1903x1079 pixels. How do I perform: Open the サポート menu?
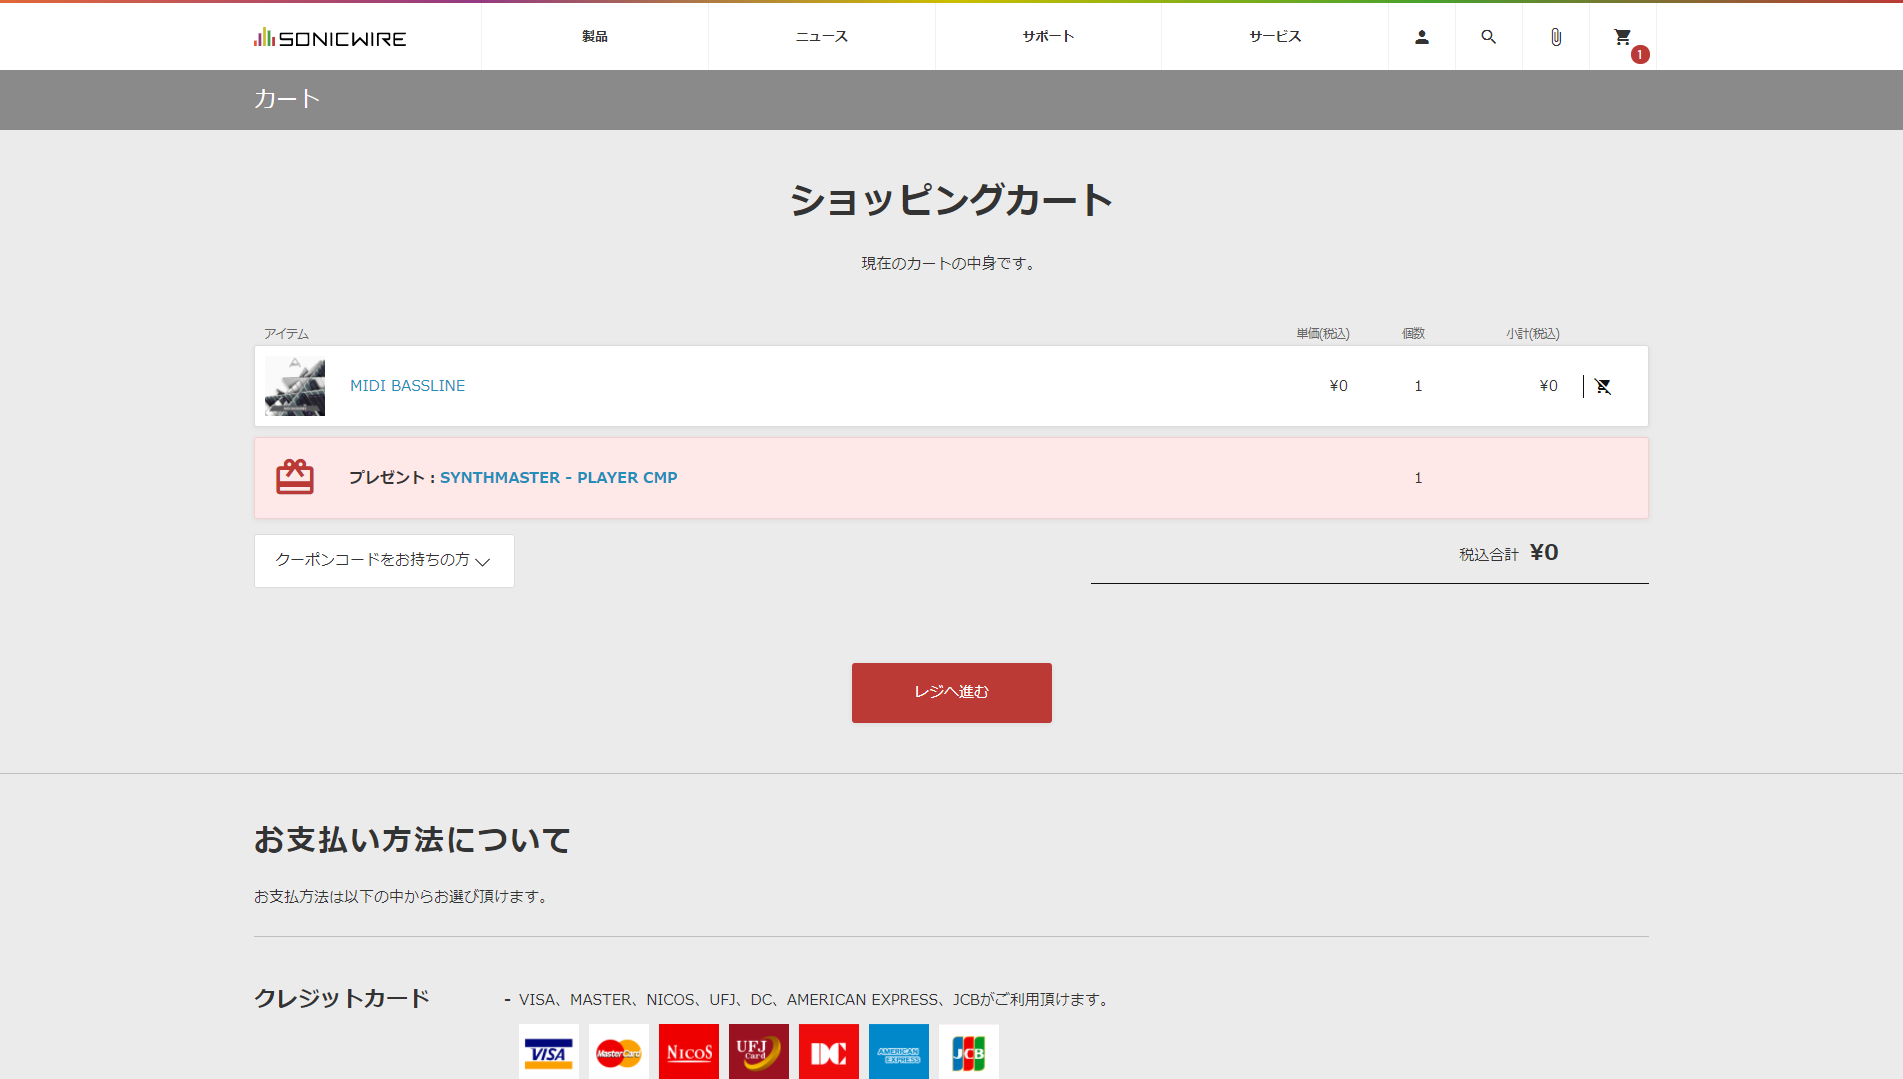click(x=1048, y=36)
